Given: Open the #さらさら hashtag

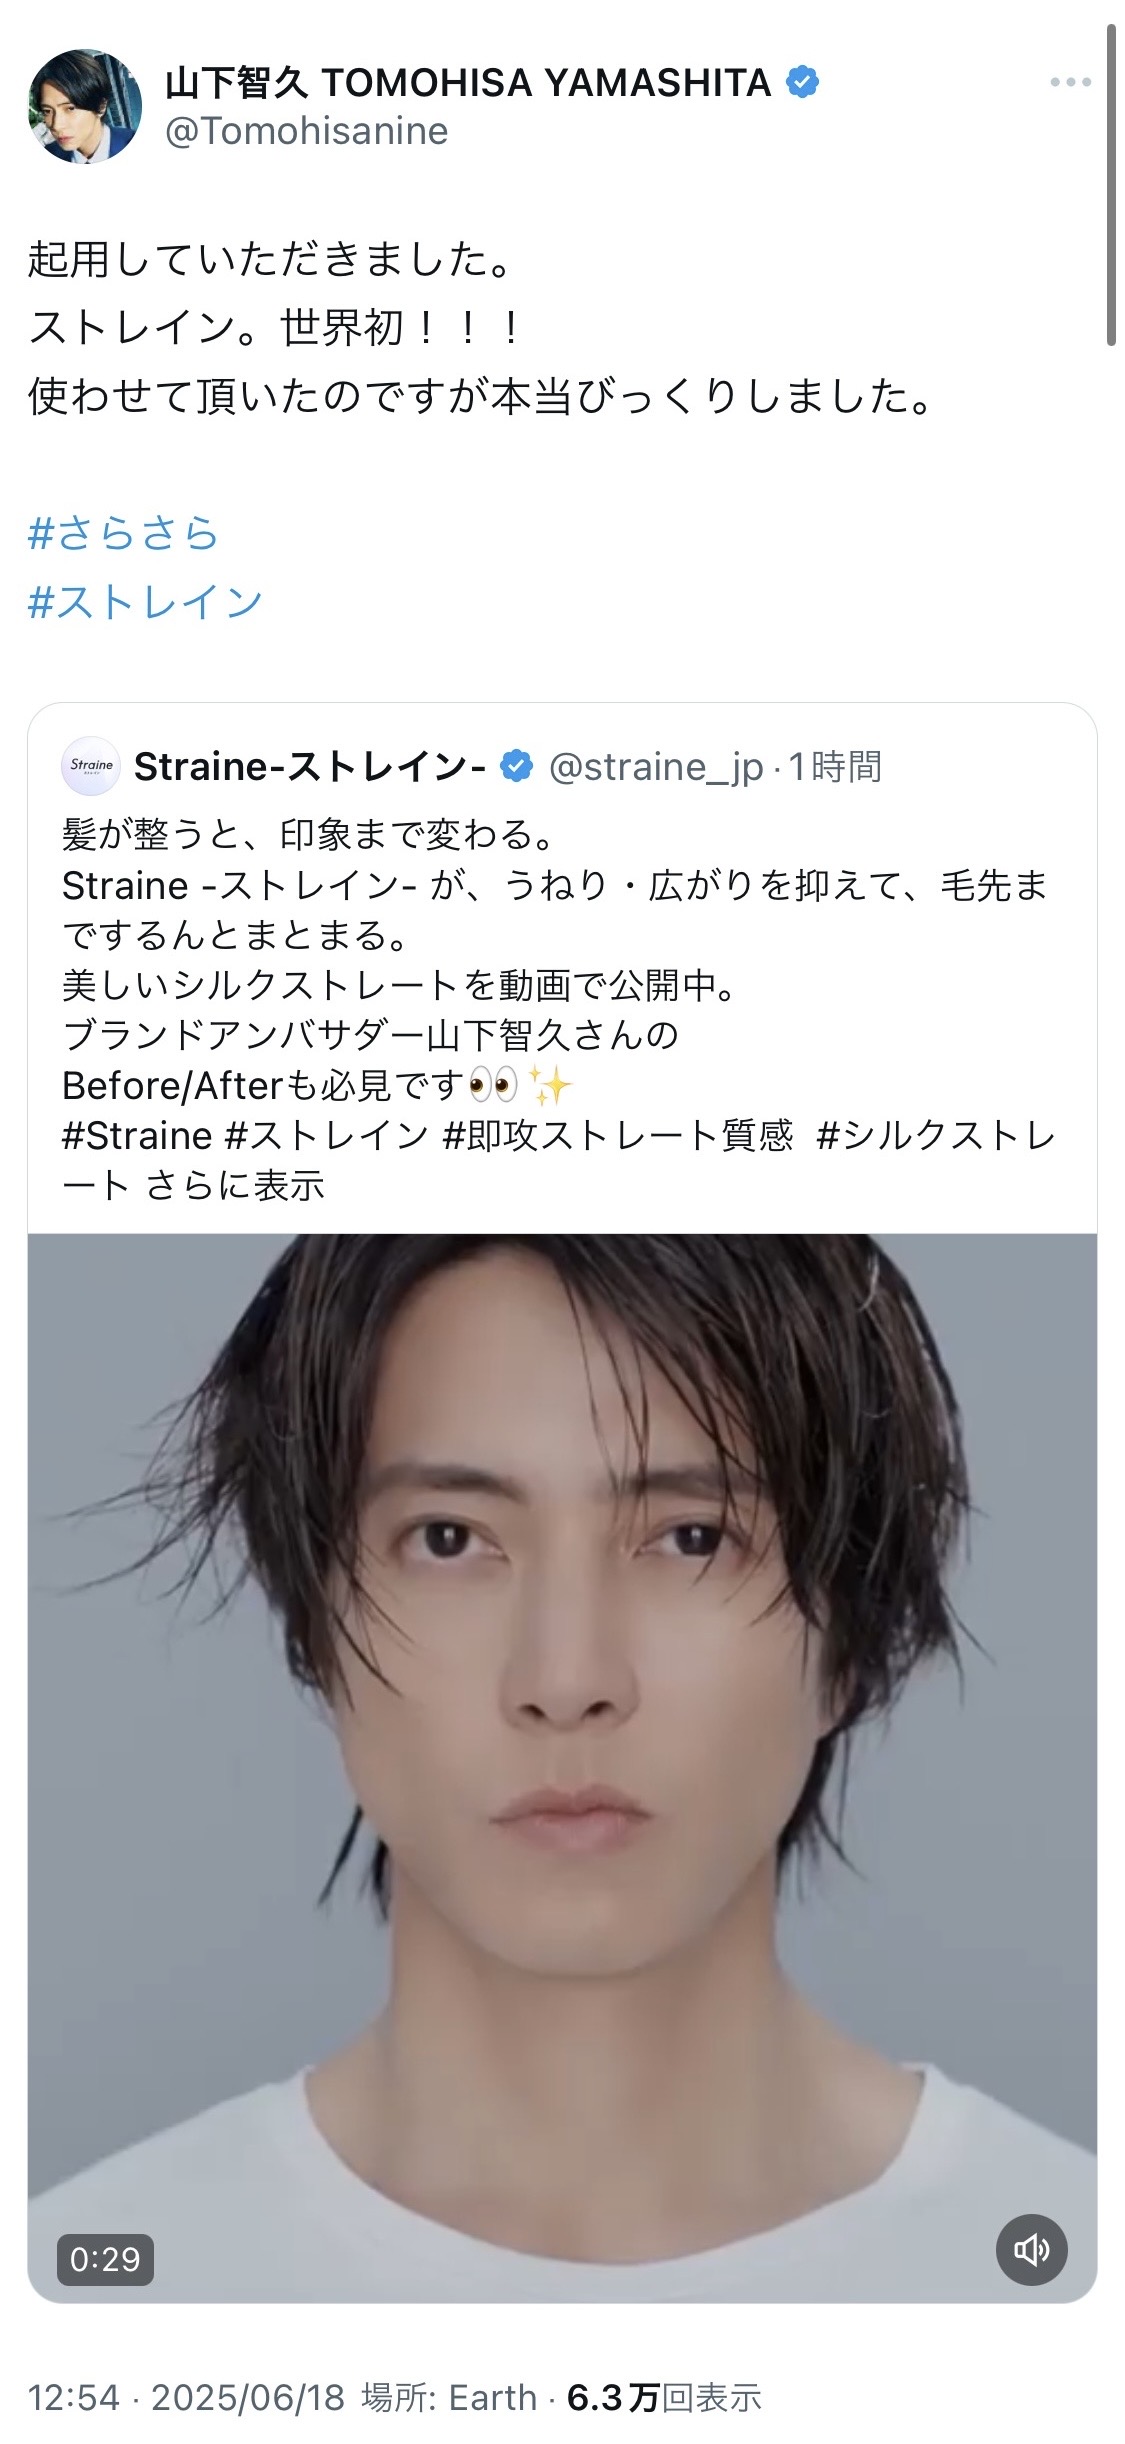Looking at the screenshot, I should pyautogui.click(x=123, y=533).
